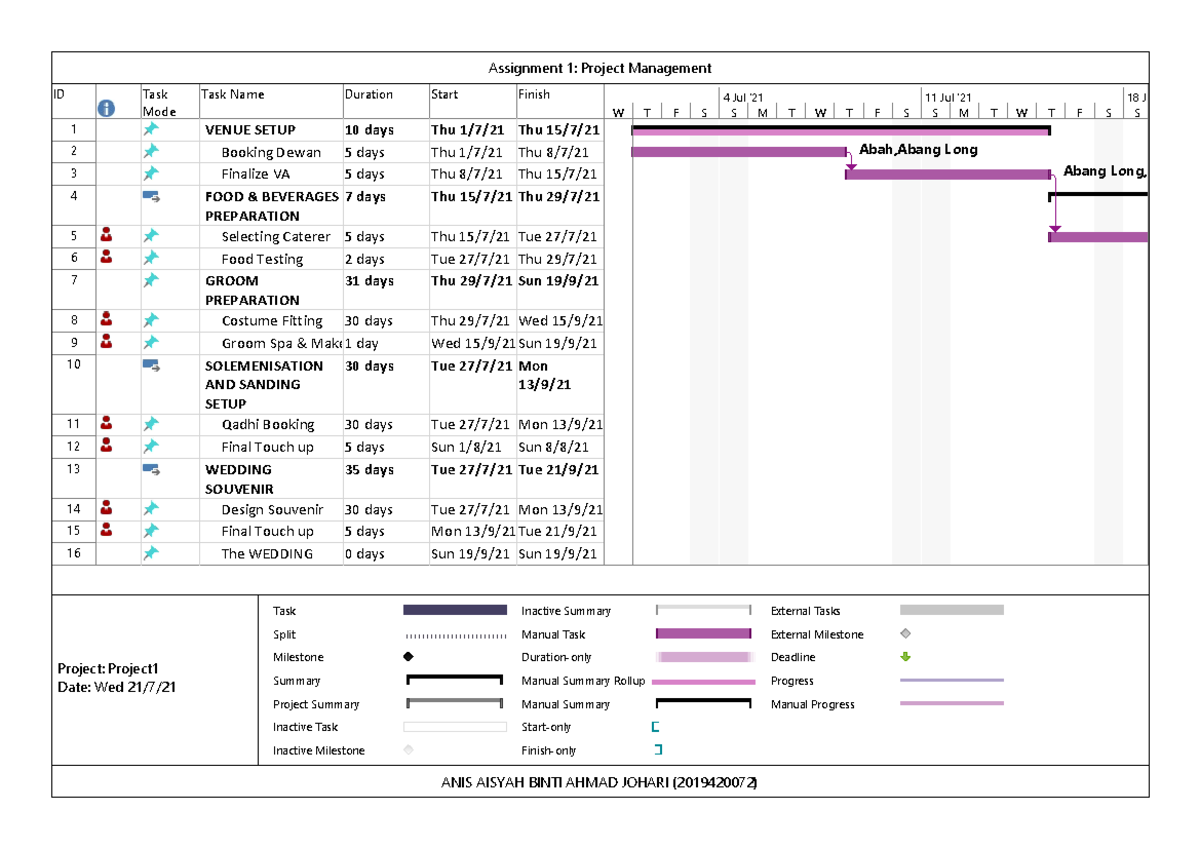The image size is (1200, 849).
Task: Click the Finalize VA Gantt bar
Action: [947, 174]
